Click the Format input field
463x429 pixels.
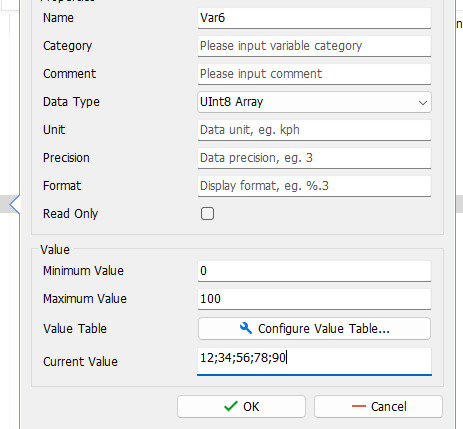coord(314,186)
